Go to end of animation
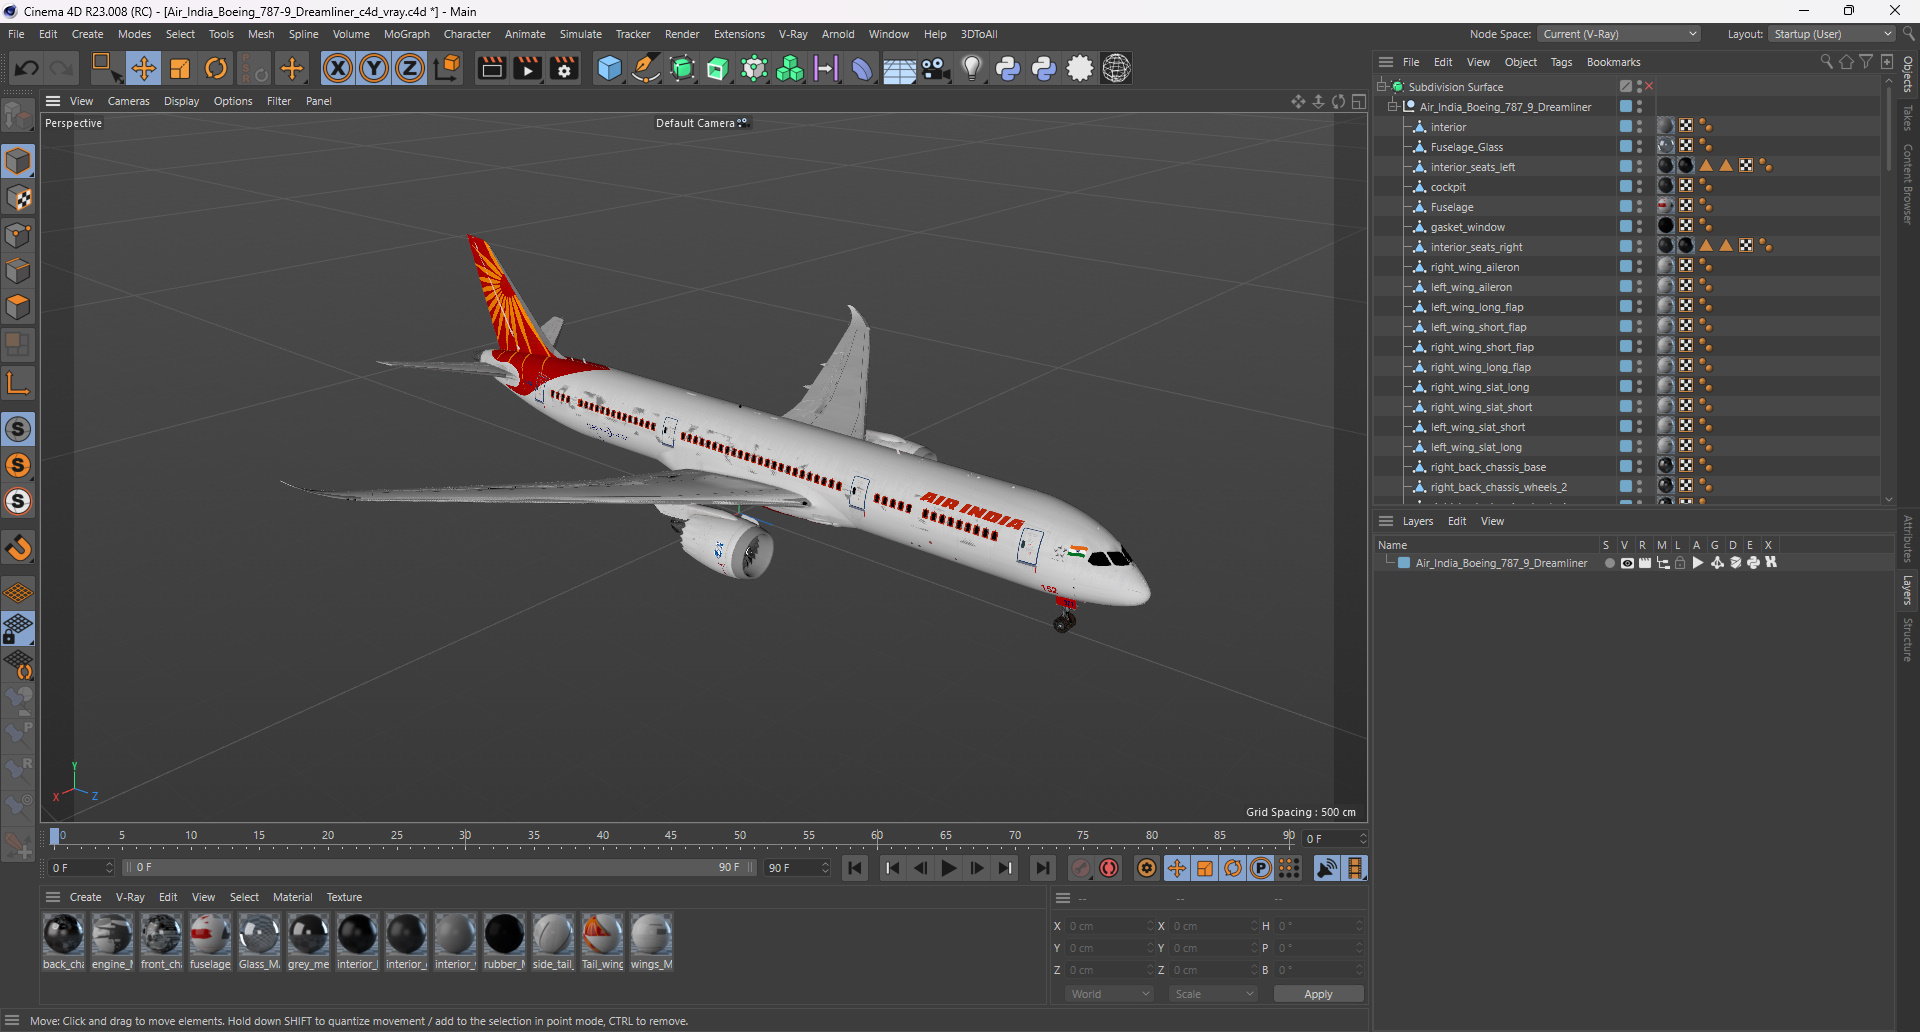Screen dimensions: 1920x1032 click(x=1043, y=868)
